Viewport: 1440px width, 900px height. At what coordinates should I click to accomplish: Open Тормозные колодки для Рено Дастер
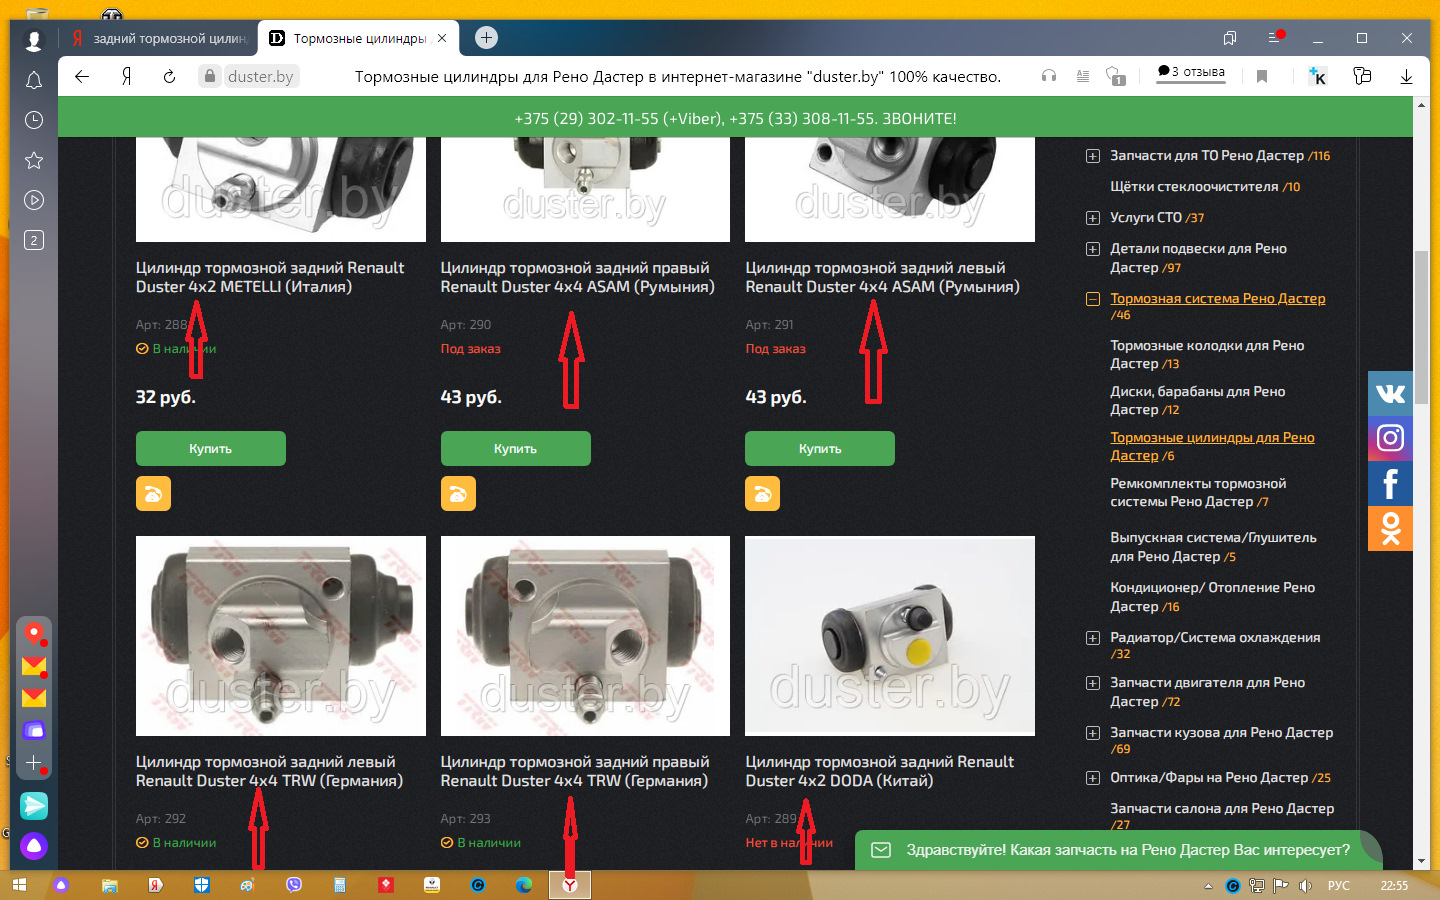coord(1207,354)
